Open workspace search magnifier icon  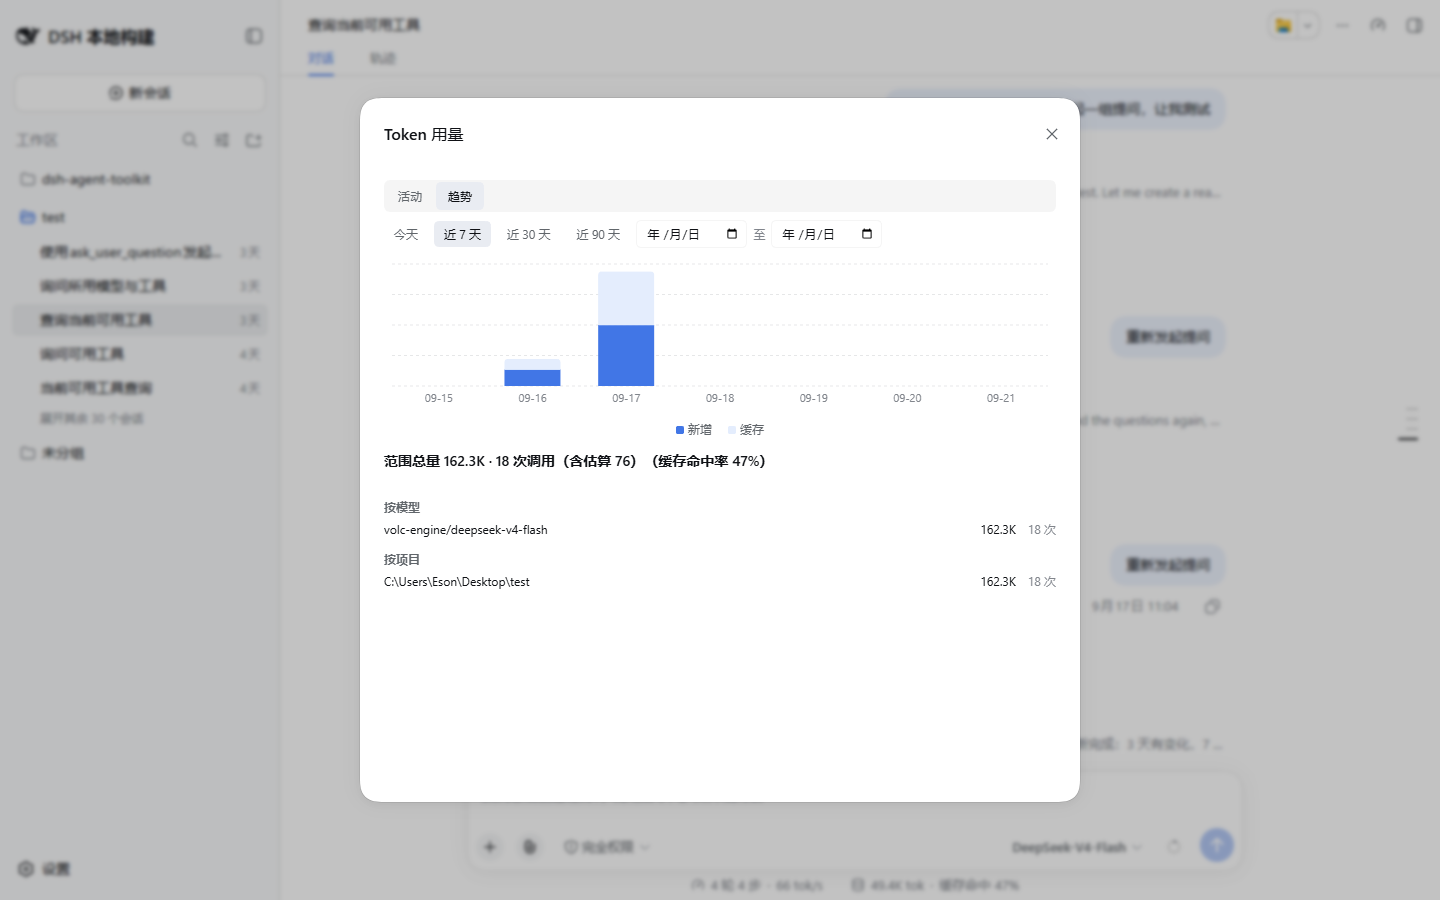[189, 140]
